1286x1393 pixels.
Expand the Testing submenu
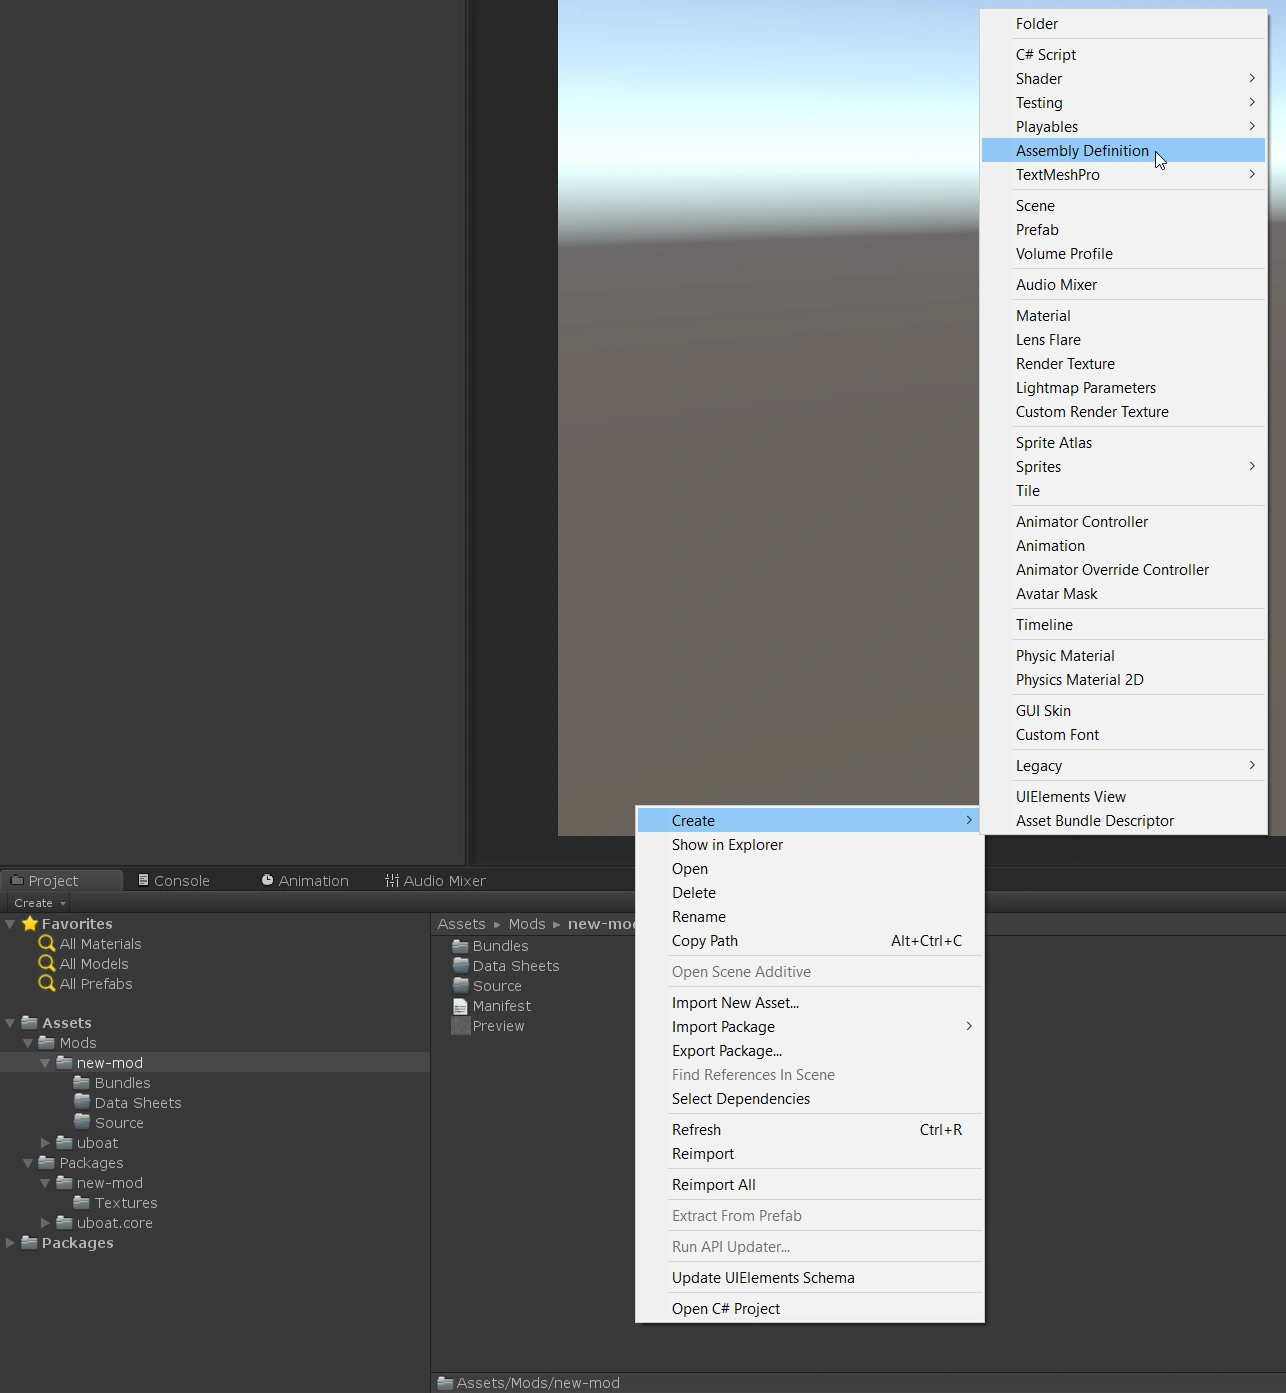pyautogui.click(x=1123, y=103)
